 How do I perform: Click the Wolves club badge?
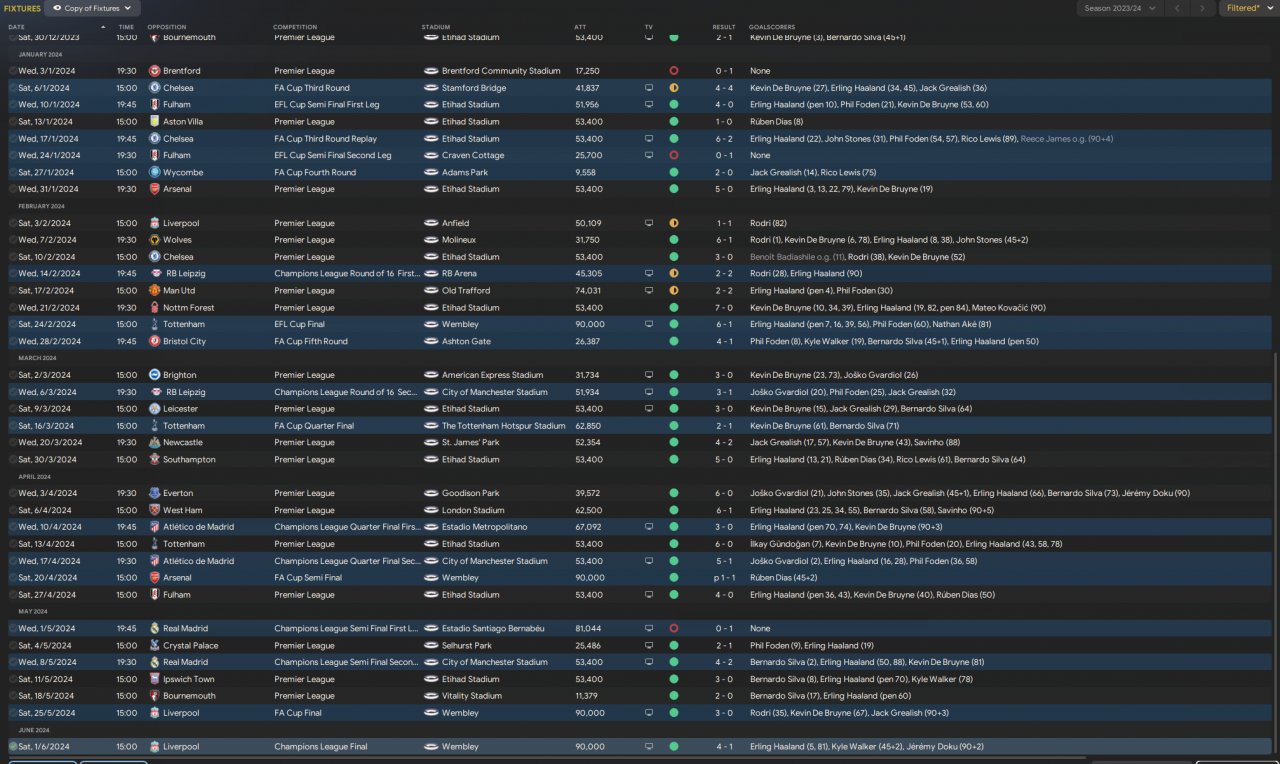154,240
